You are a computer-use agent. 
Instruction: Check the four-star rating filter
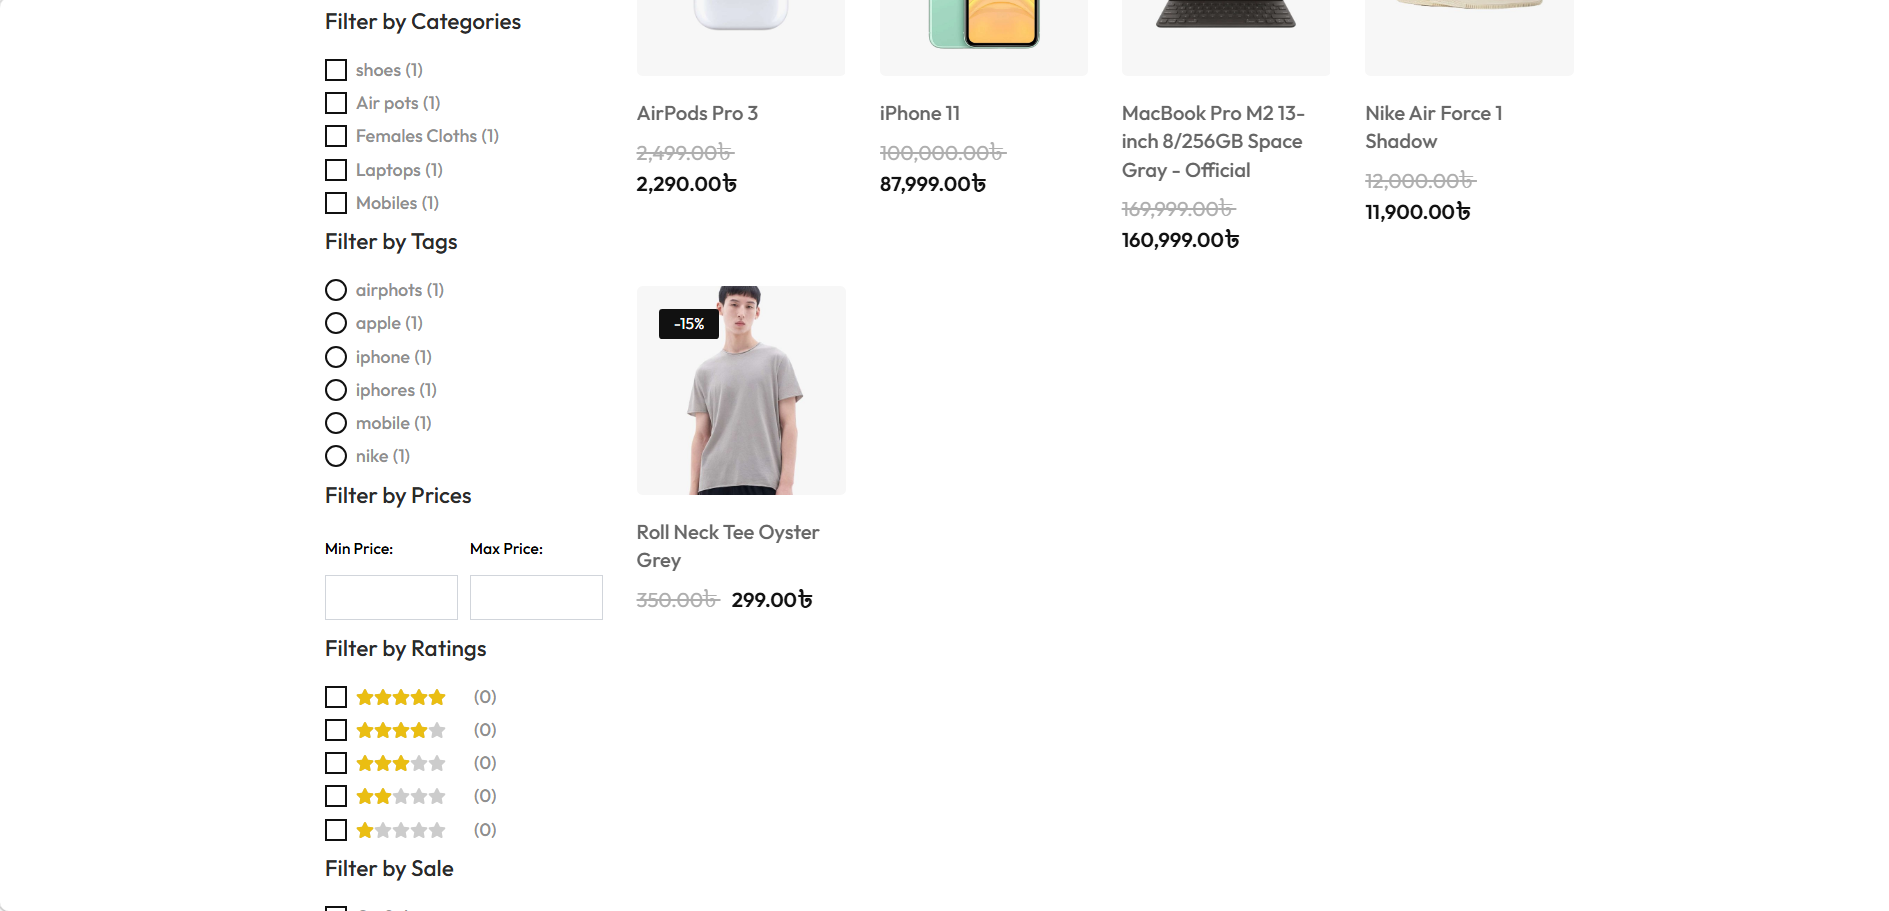[336, 730]
